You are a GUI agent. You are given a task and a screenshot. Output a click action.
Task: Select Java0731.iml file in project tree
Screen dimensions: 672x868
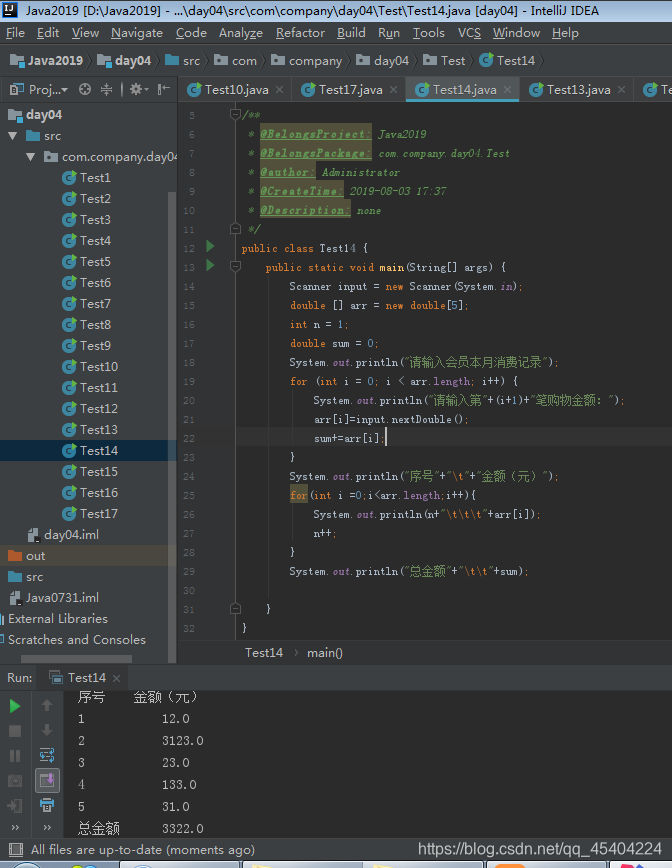[x=54, y=598]
